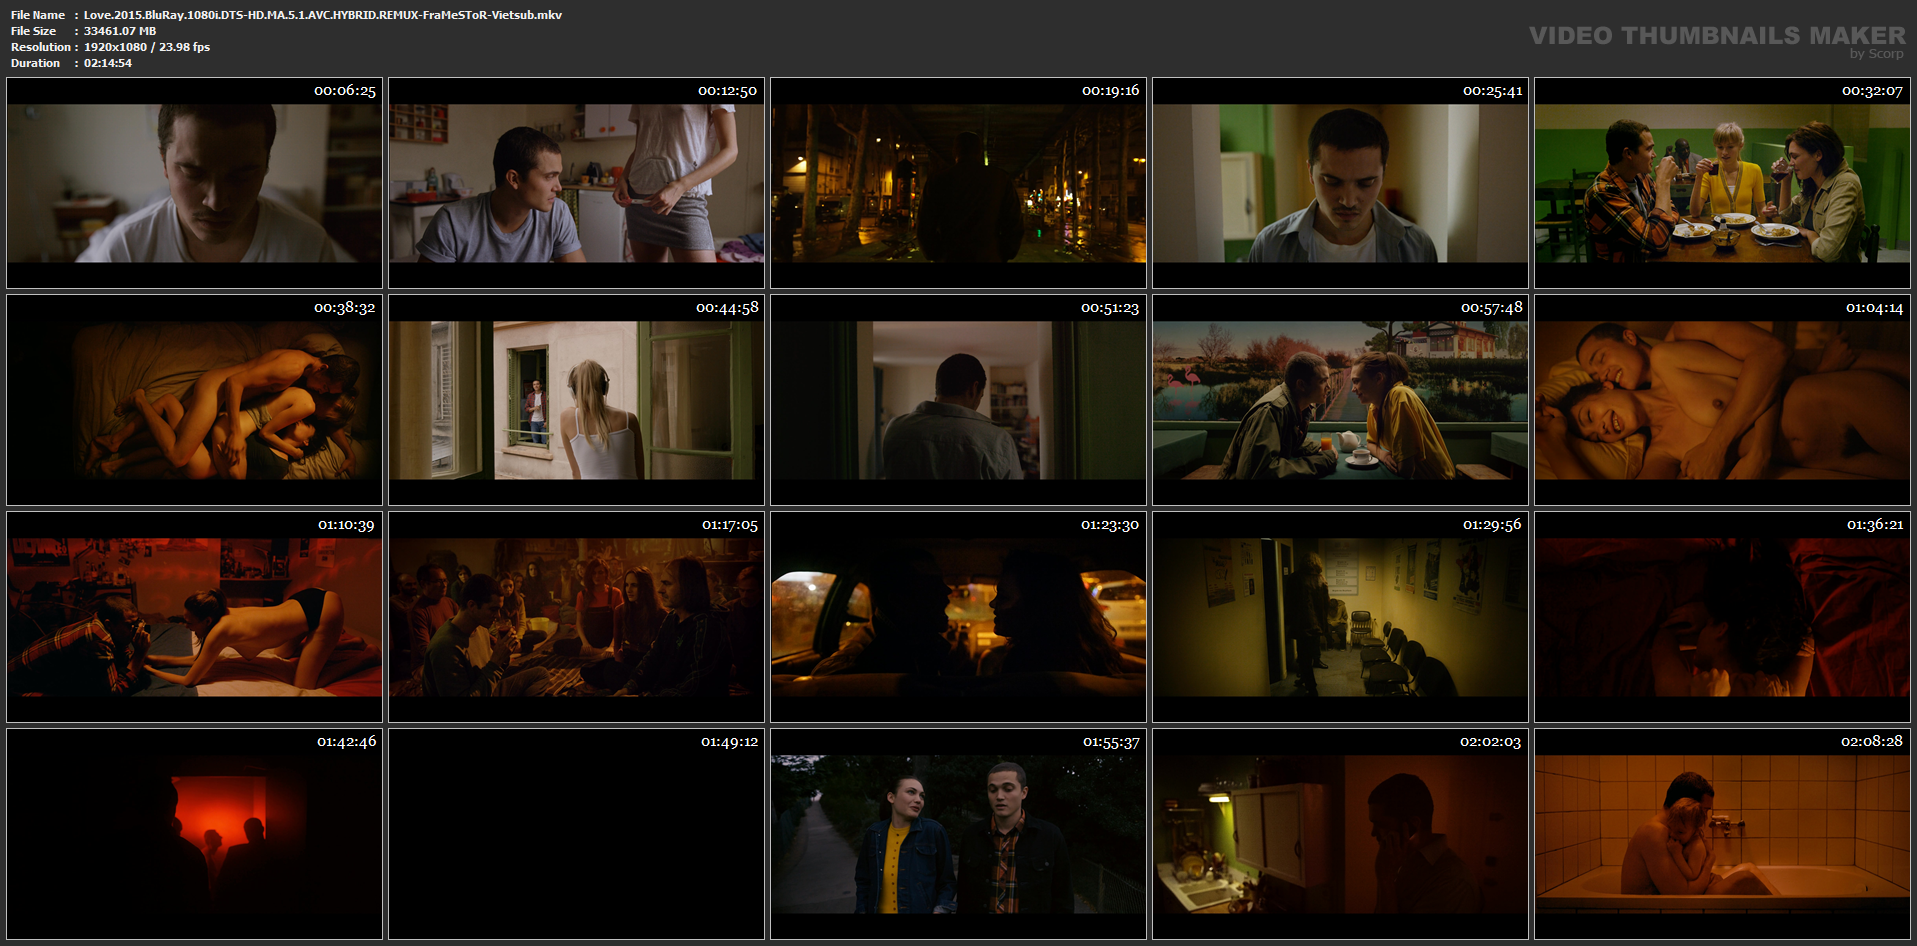The height and width of the screenshot is (946, 1917).
Task: Select the dark red thumbnail at 01:36:21
Action: 1722,617
